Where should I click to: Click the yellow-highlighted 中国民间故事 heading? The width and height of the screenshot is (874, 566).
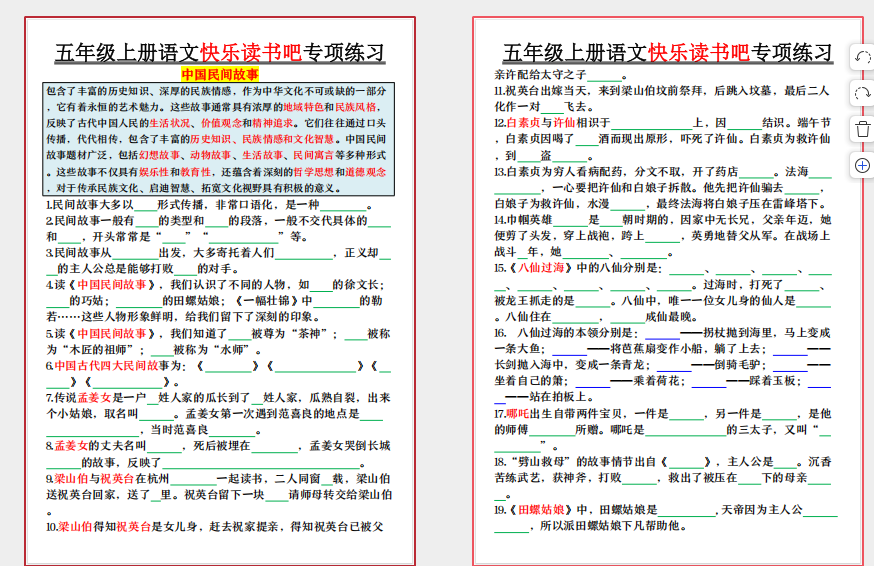(x=219, y=75)
